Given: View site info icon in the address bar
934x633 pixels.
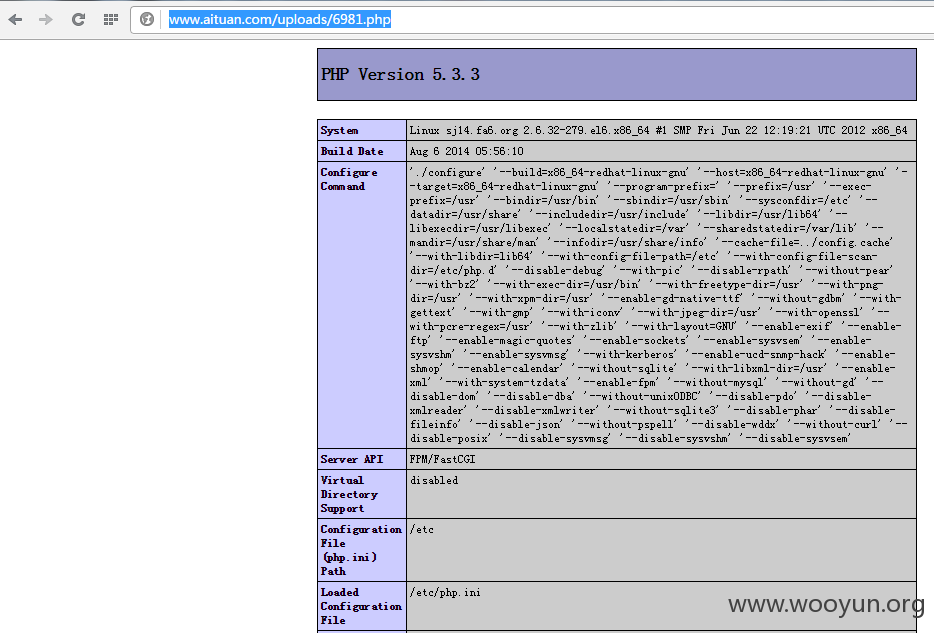Looking at the screenshot, I should coord(147,20).
